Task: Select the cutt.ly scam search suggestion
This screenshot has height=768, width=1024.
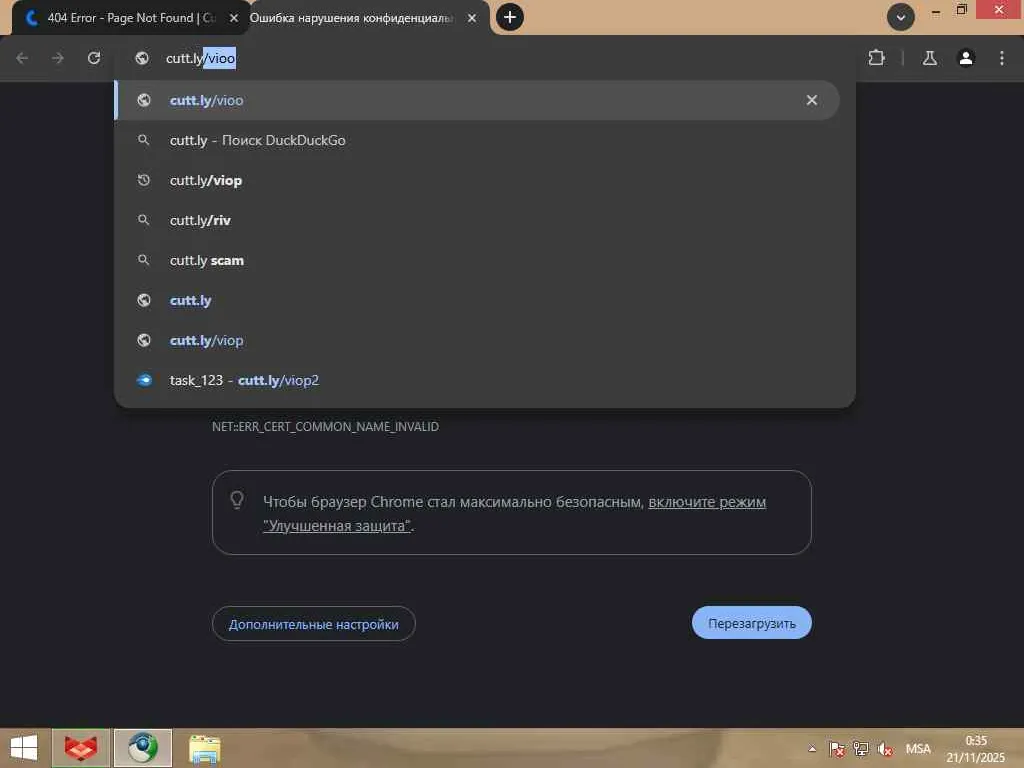Action: coord(477,260)
